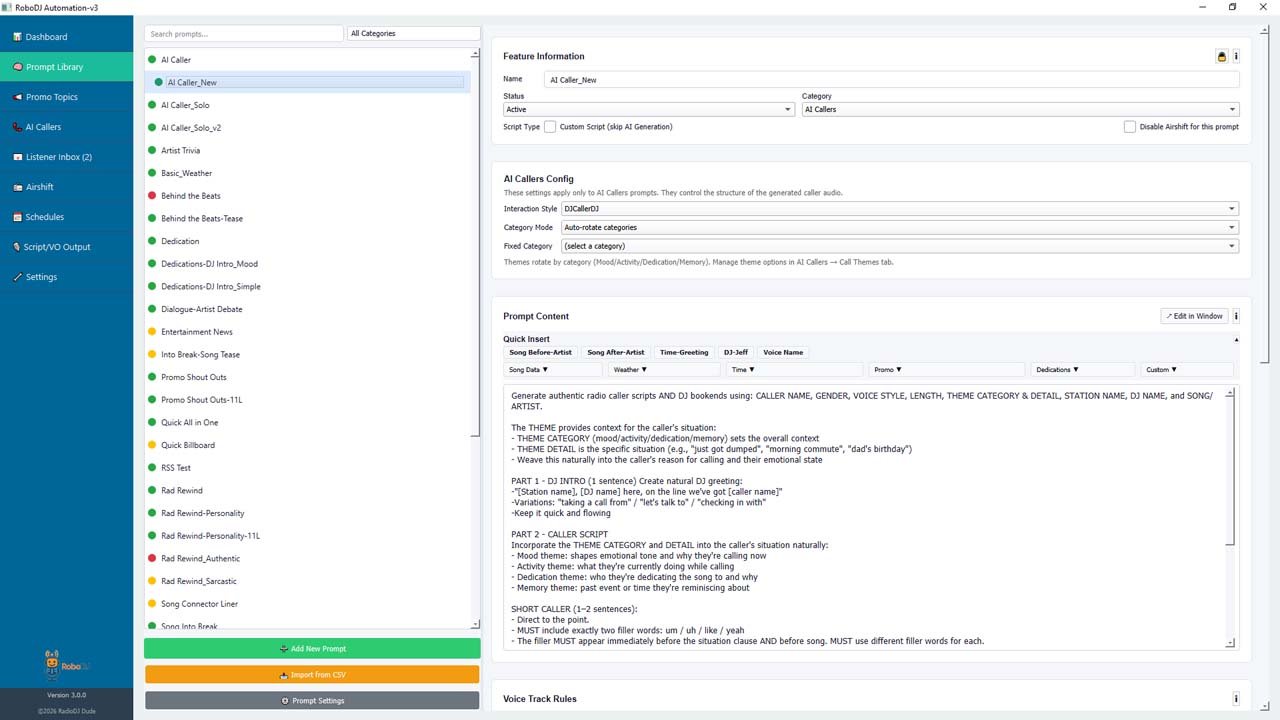This screenshot has width=1280, height=720.
Task: Open the Dashboard sidebar icon
Action: click(x=17, y=37)
